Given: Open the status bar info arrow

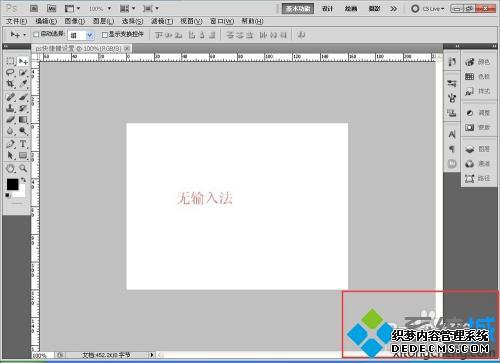Looking at the screenshot, I should pos(152,355).
